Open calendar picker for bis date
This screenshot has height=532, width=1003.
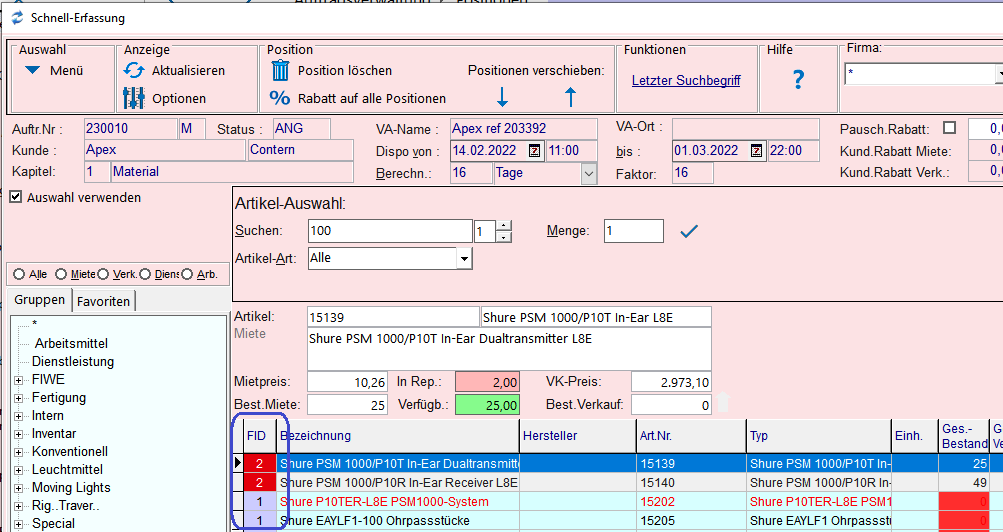(x=756, y=151)
